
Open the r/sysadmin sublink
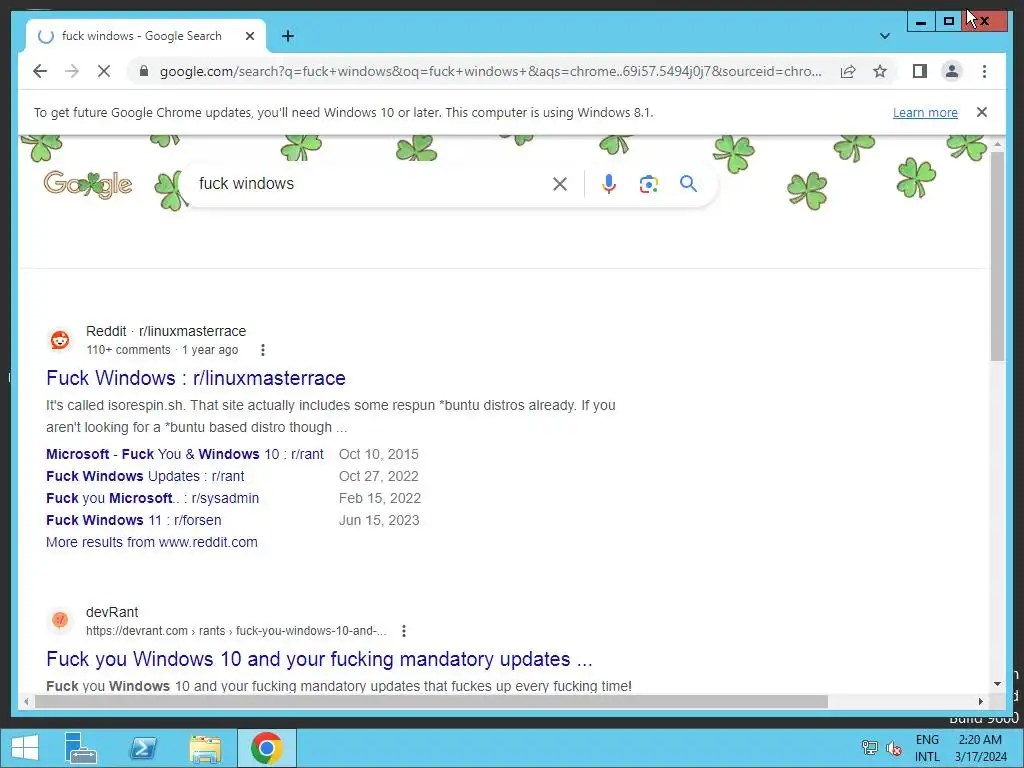(152, 498)
